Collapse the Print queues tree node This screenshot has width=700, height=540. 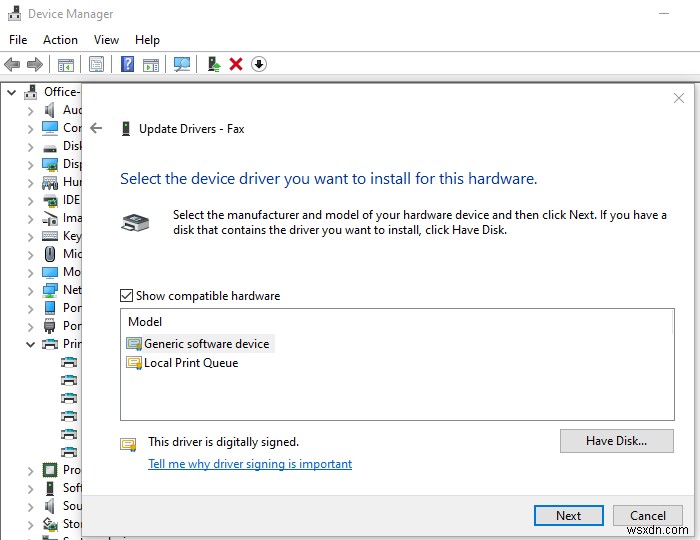pyautogui.click(x=30, y=344)
